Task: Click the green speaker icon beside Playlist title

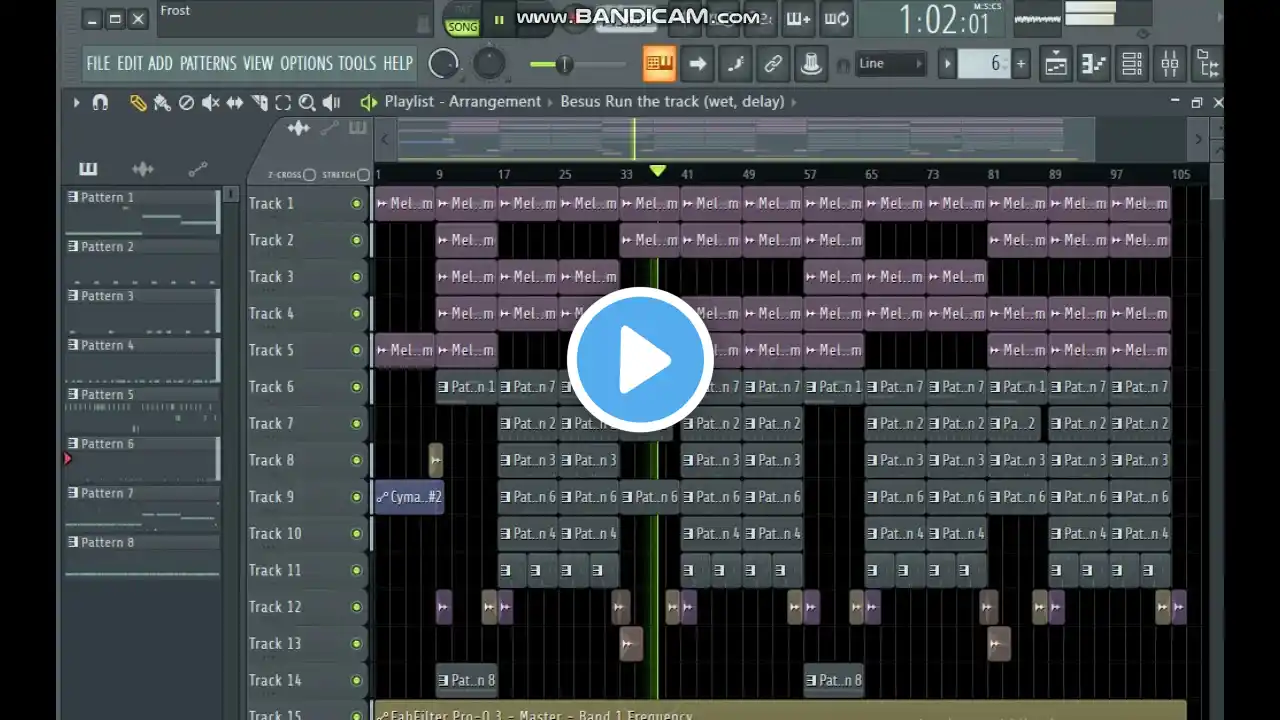Action: (x=368, y=102)
